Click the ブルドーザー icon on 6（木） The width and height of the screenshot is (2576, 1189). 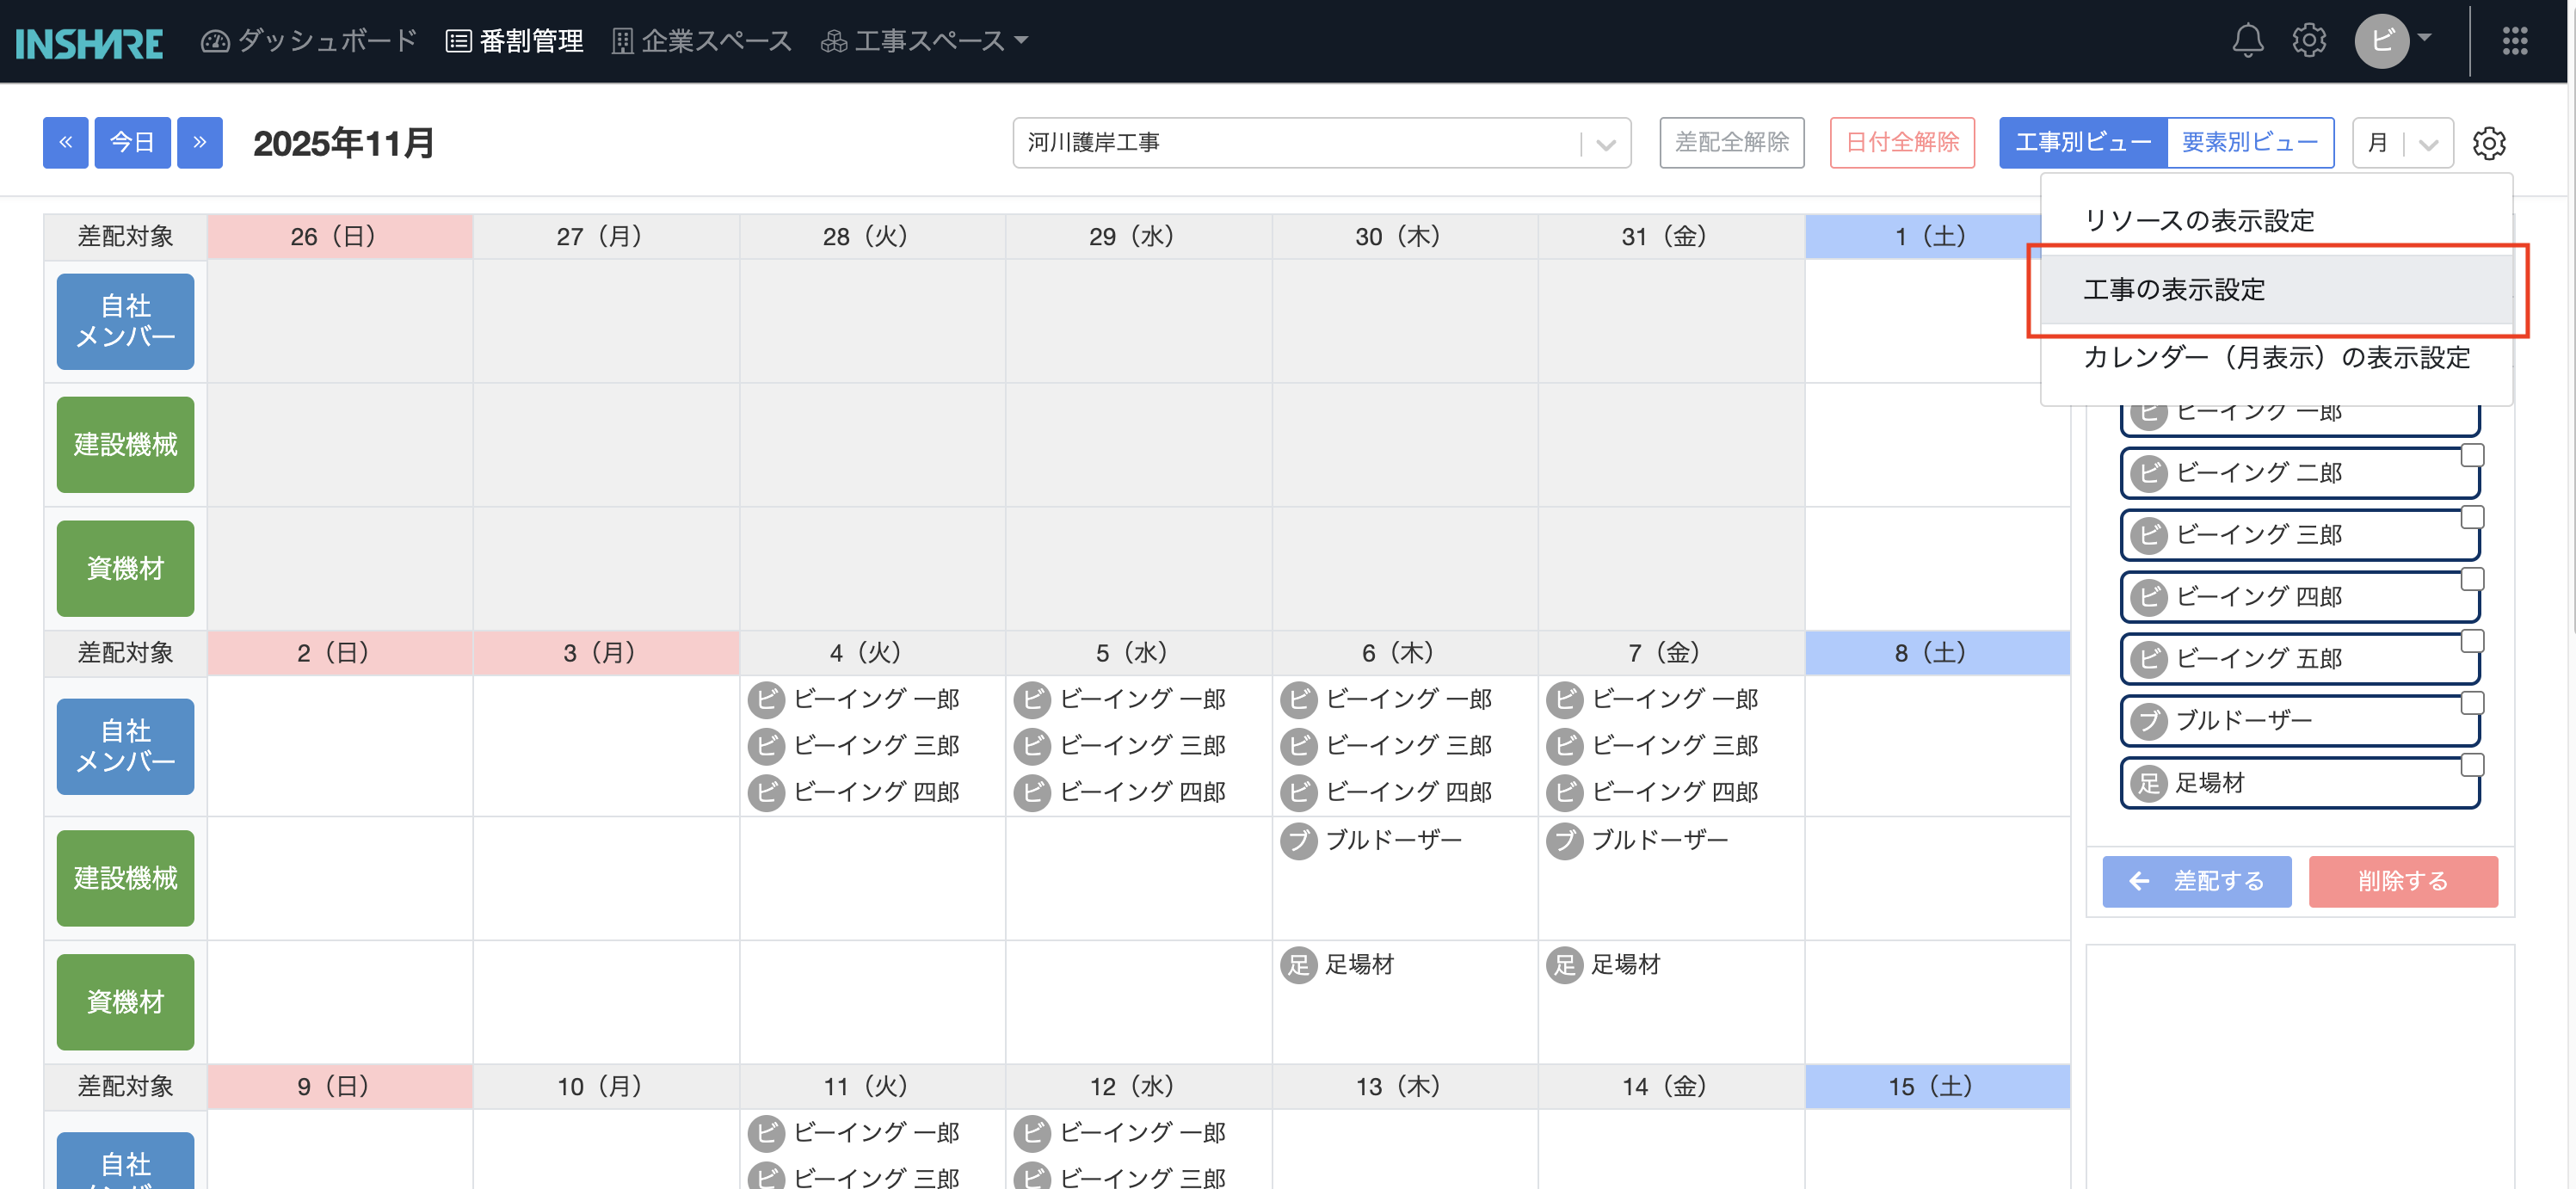click(1298, 840)
